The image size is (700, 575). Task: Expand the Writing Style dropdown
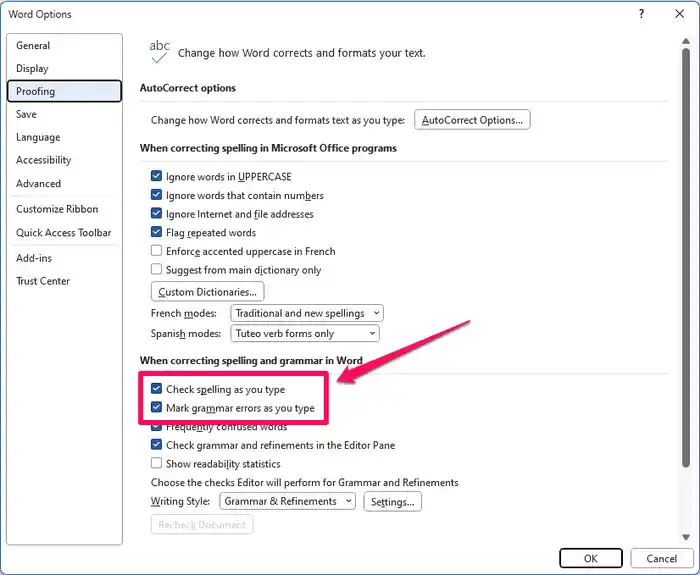[x=288, y=501]
